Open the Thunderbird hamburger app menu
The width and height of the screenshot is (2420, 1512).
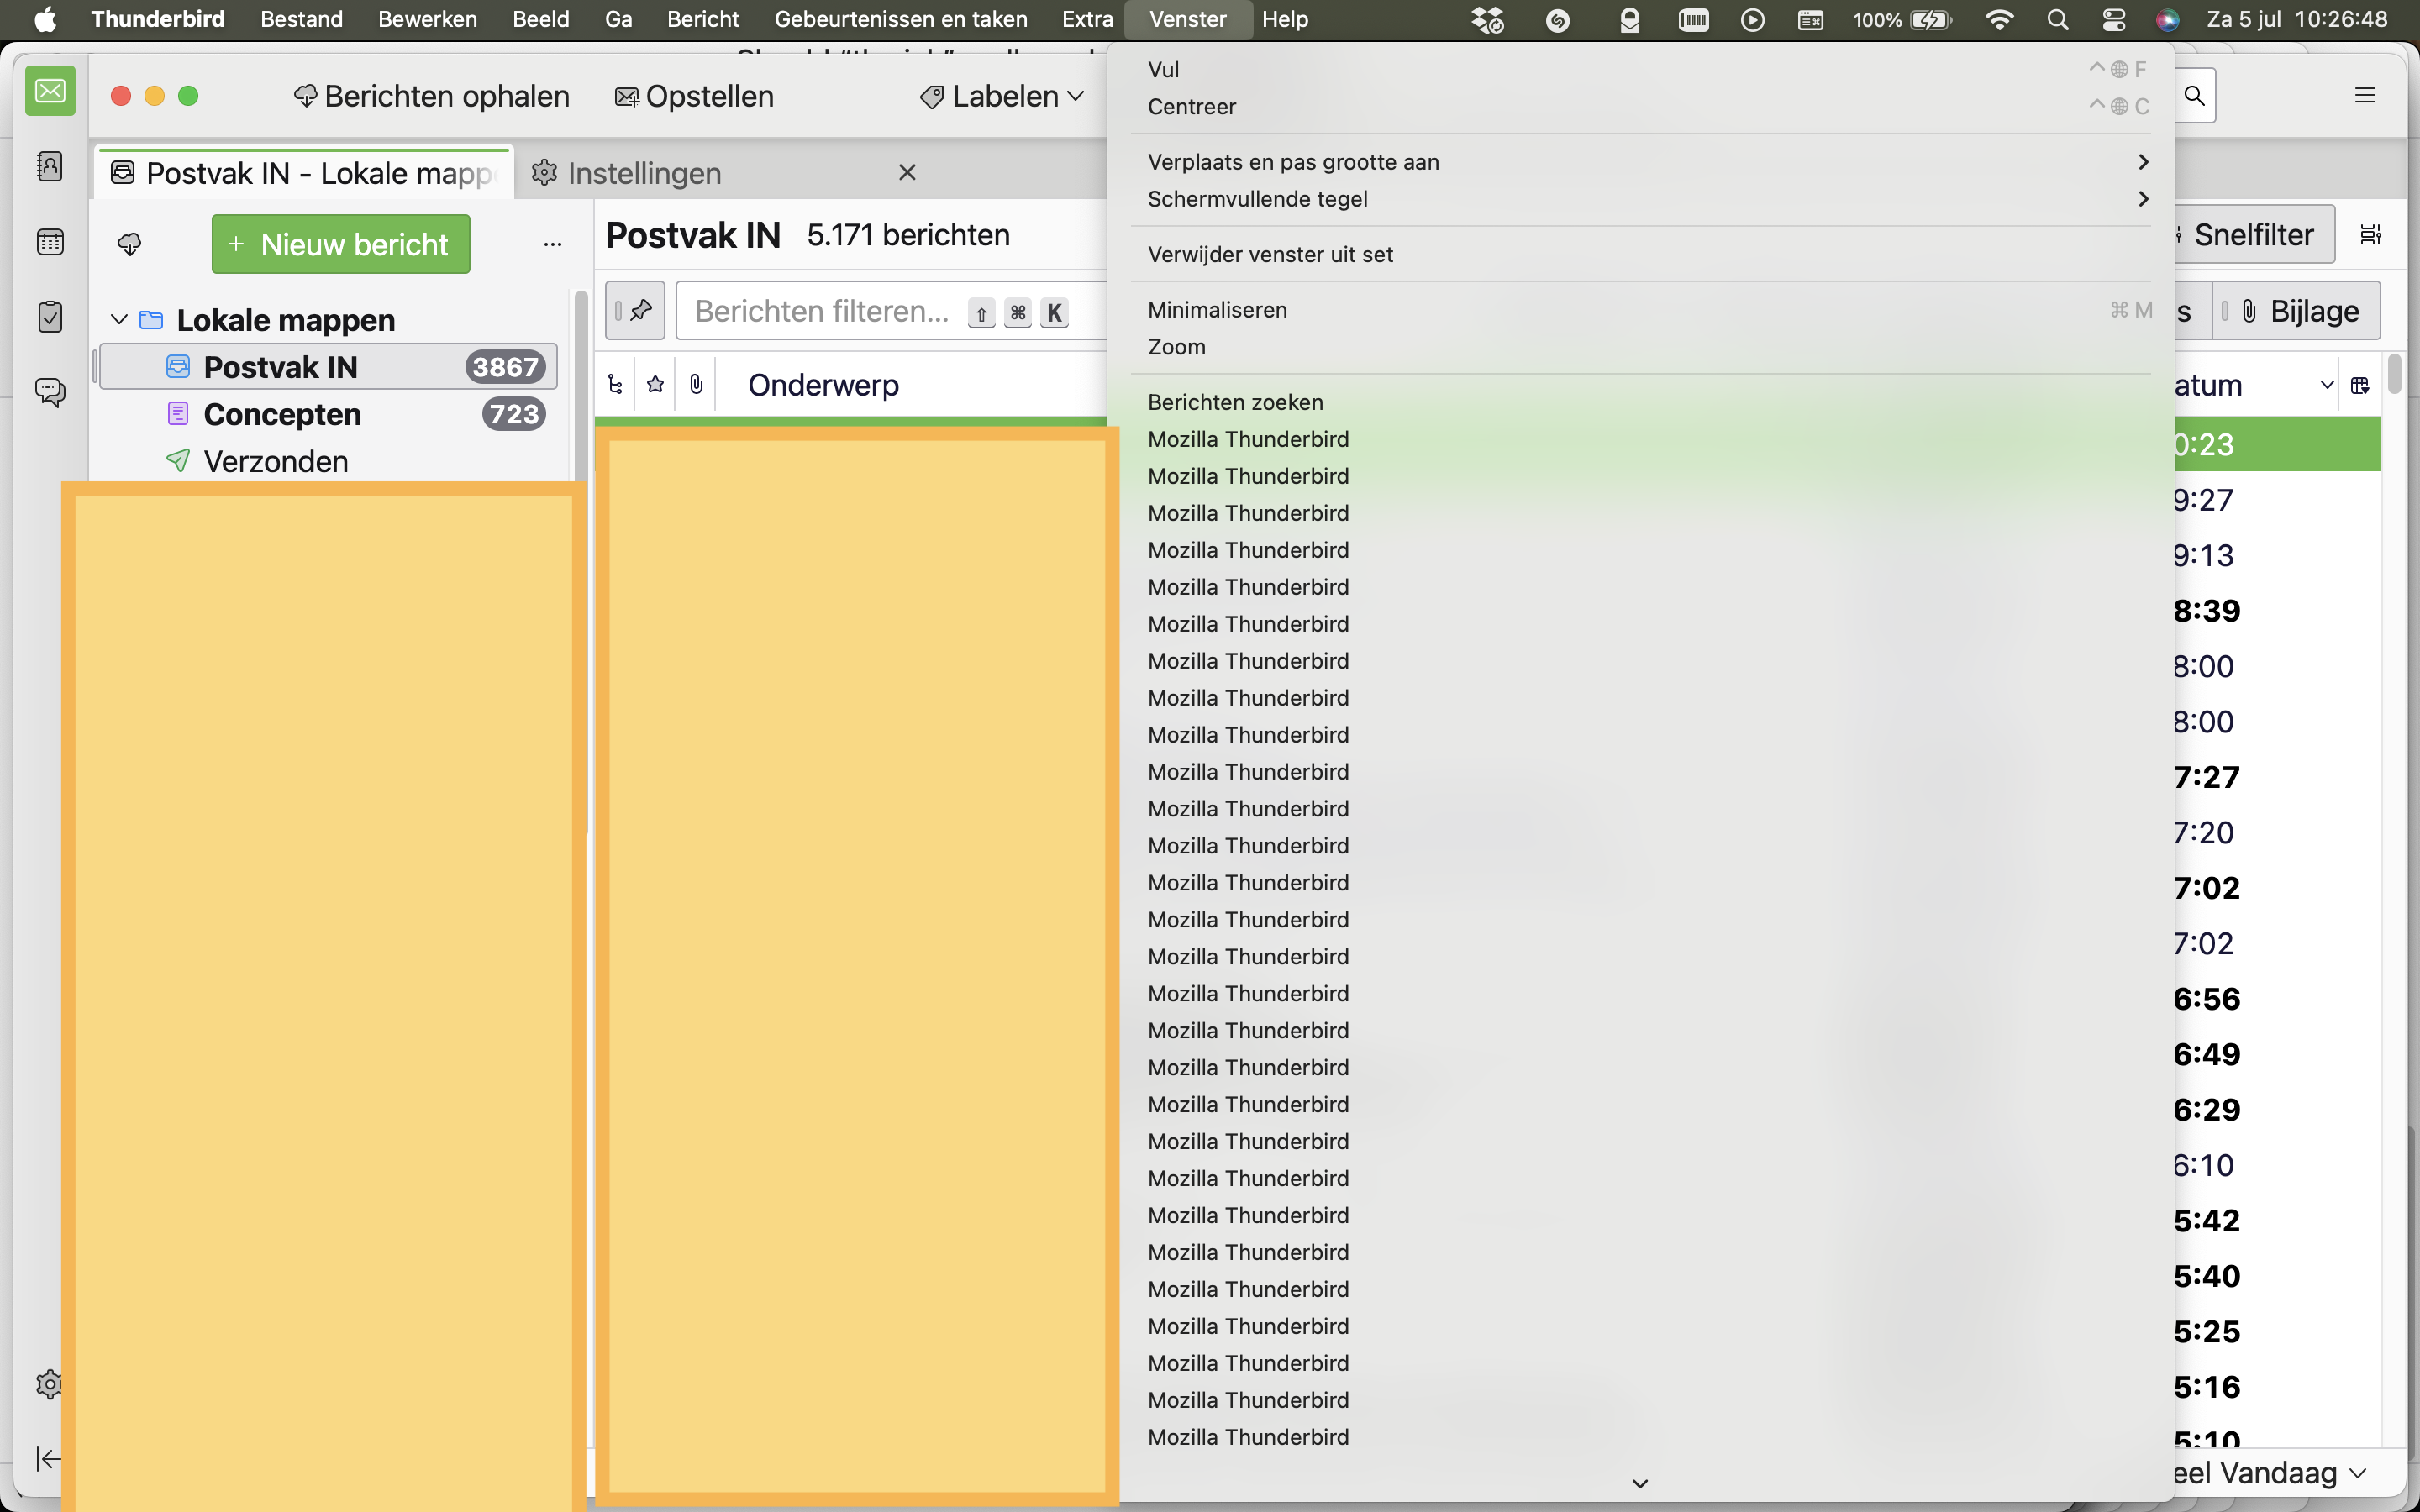(x=2364, y=96)
